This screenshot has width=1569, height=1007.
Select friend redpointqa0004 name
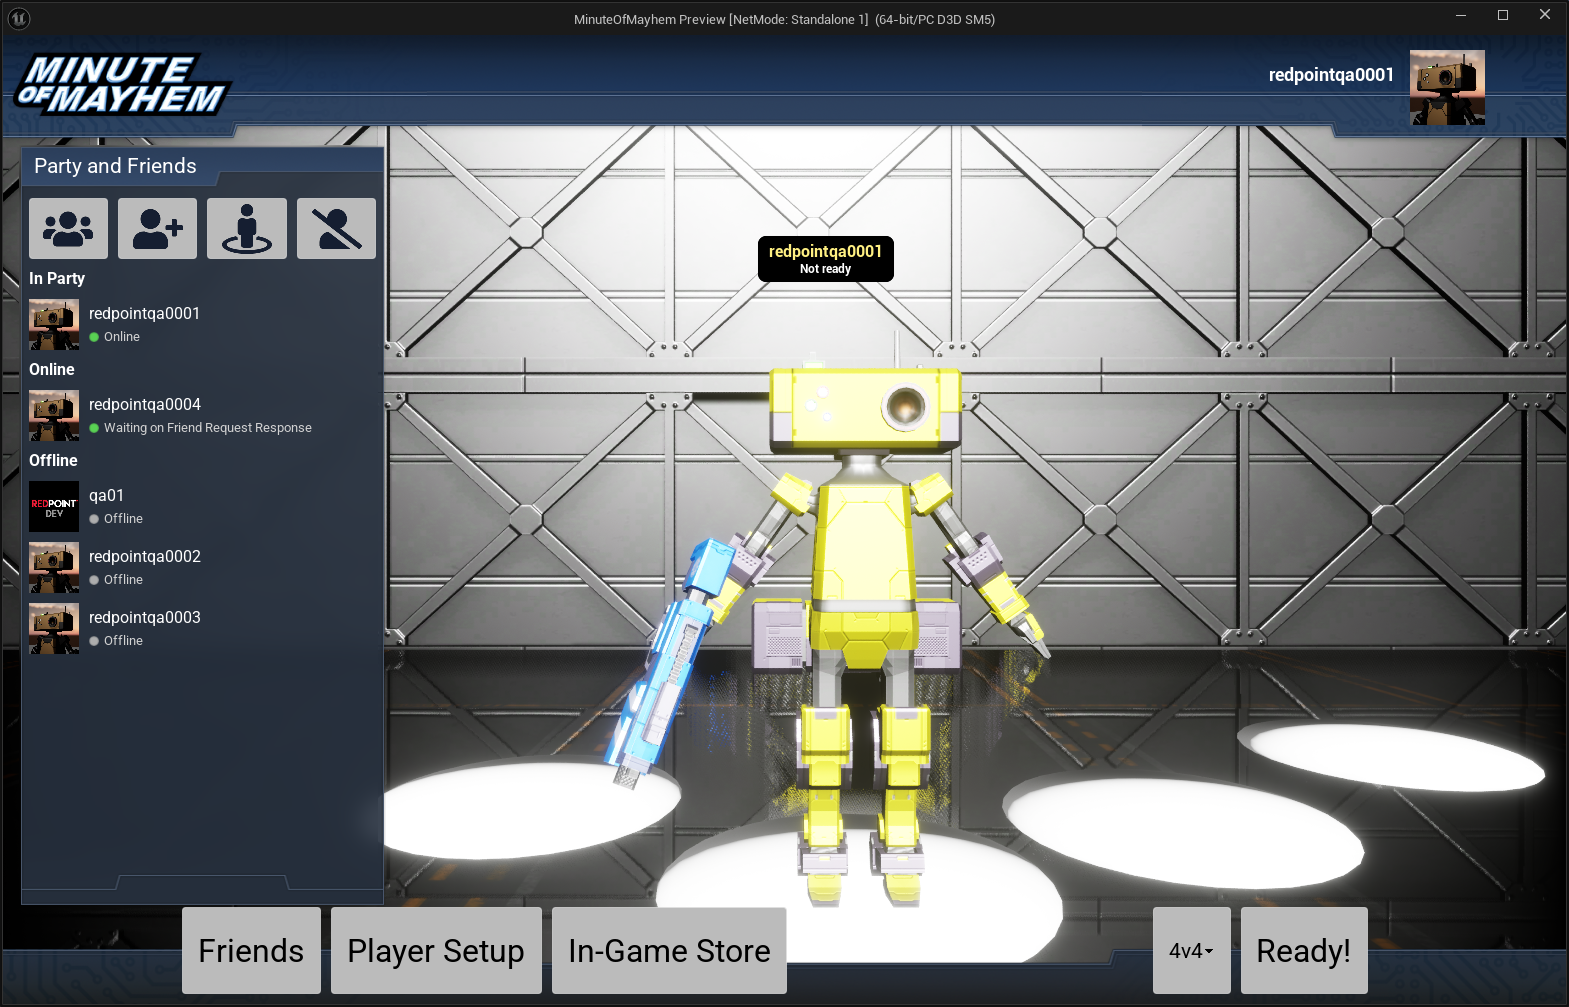point(145,404)
